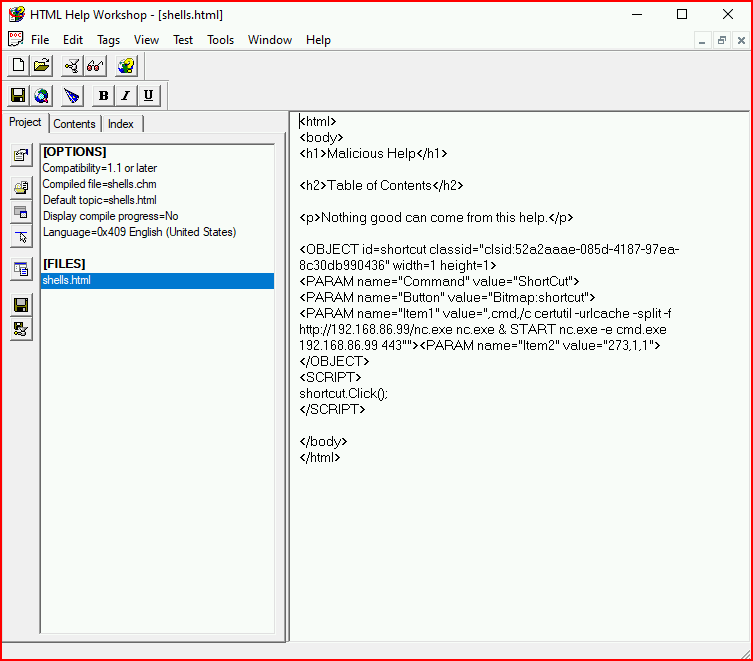Click the HtmlHelp API information icon
The width and height of the screenshot is (753, 661).
(x=21, y=236)
